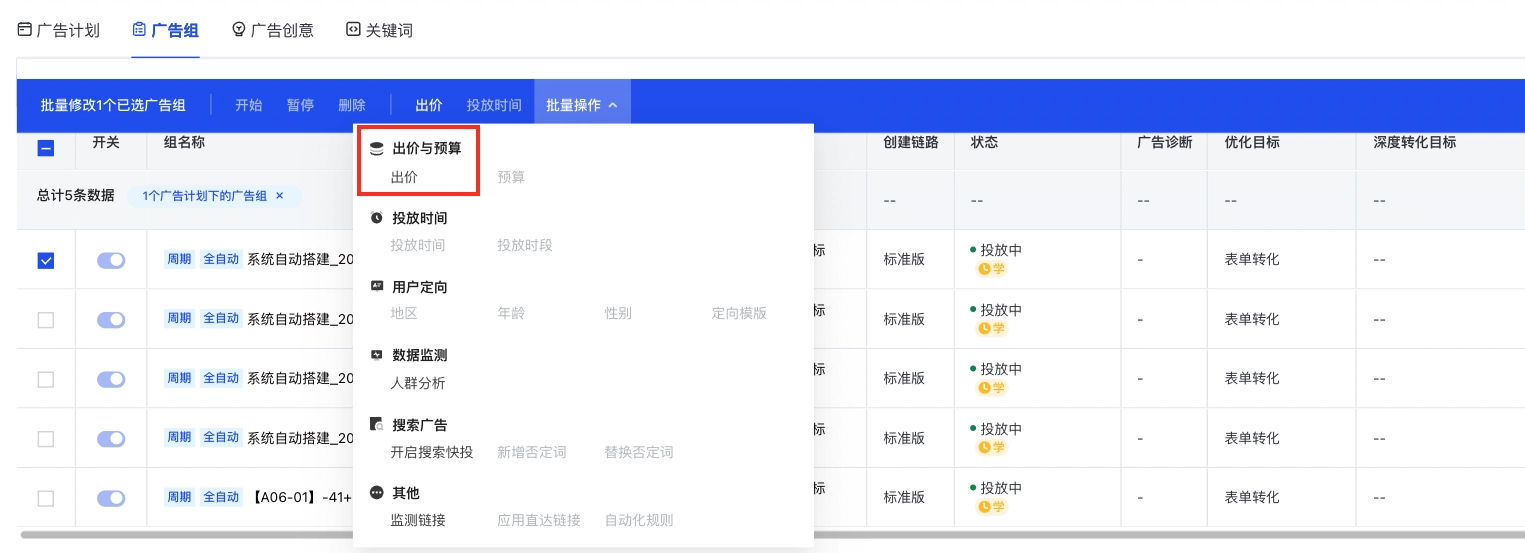1525x553 pixels.
Task: Click the 数据监测 section icon
Action: tap(377, 355)
